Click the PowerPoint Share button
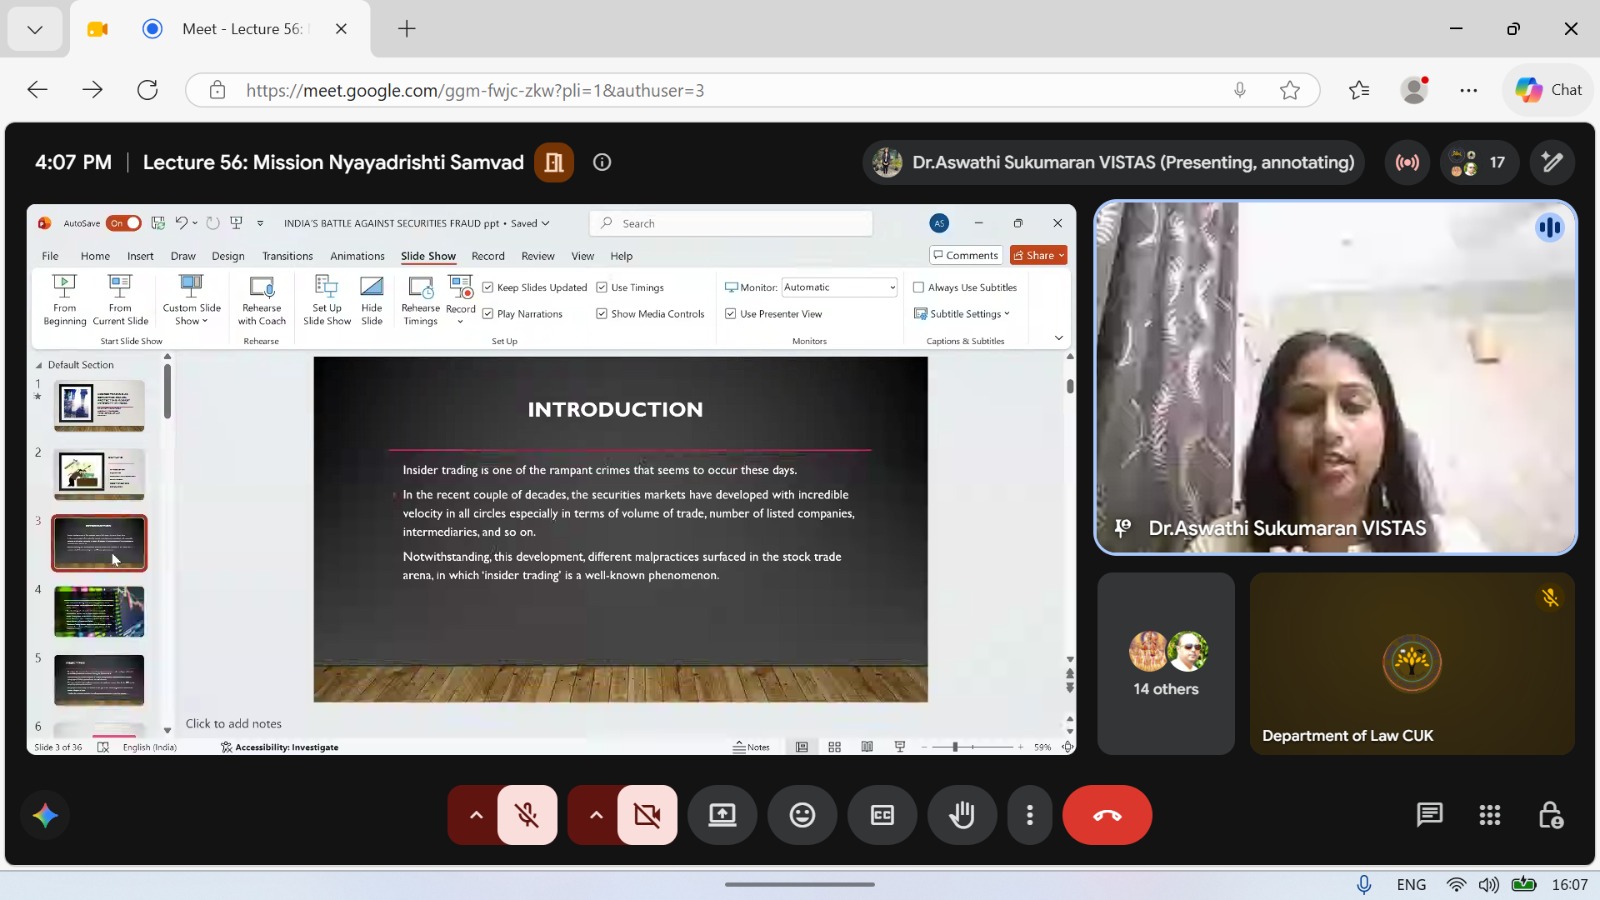 (x=1038, y=255)
